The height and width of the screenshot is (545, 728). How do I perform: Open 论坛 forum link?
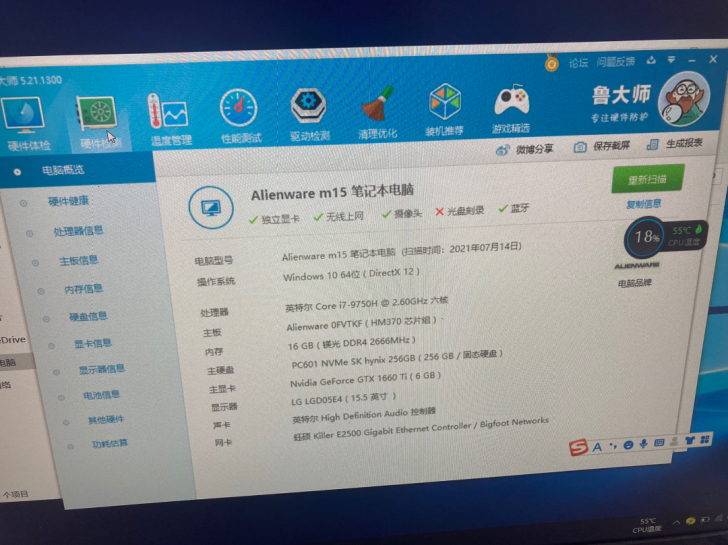578,63
